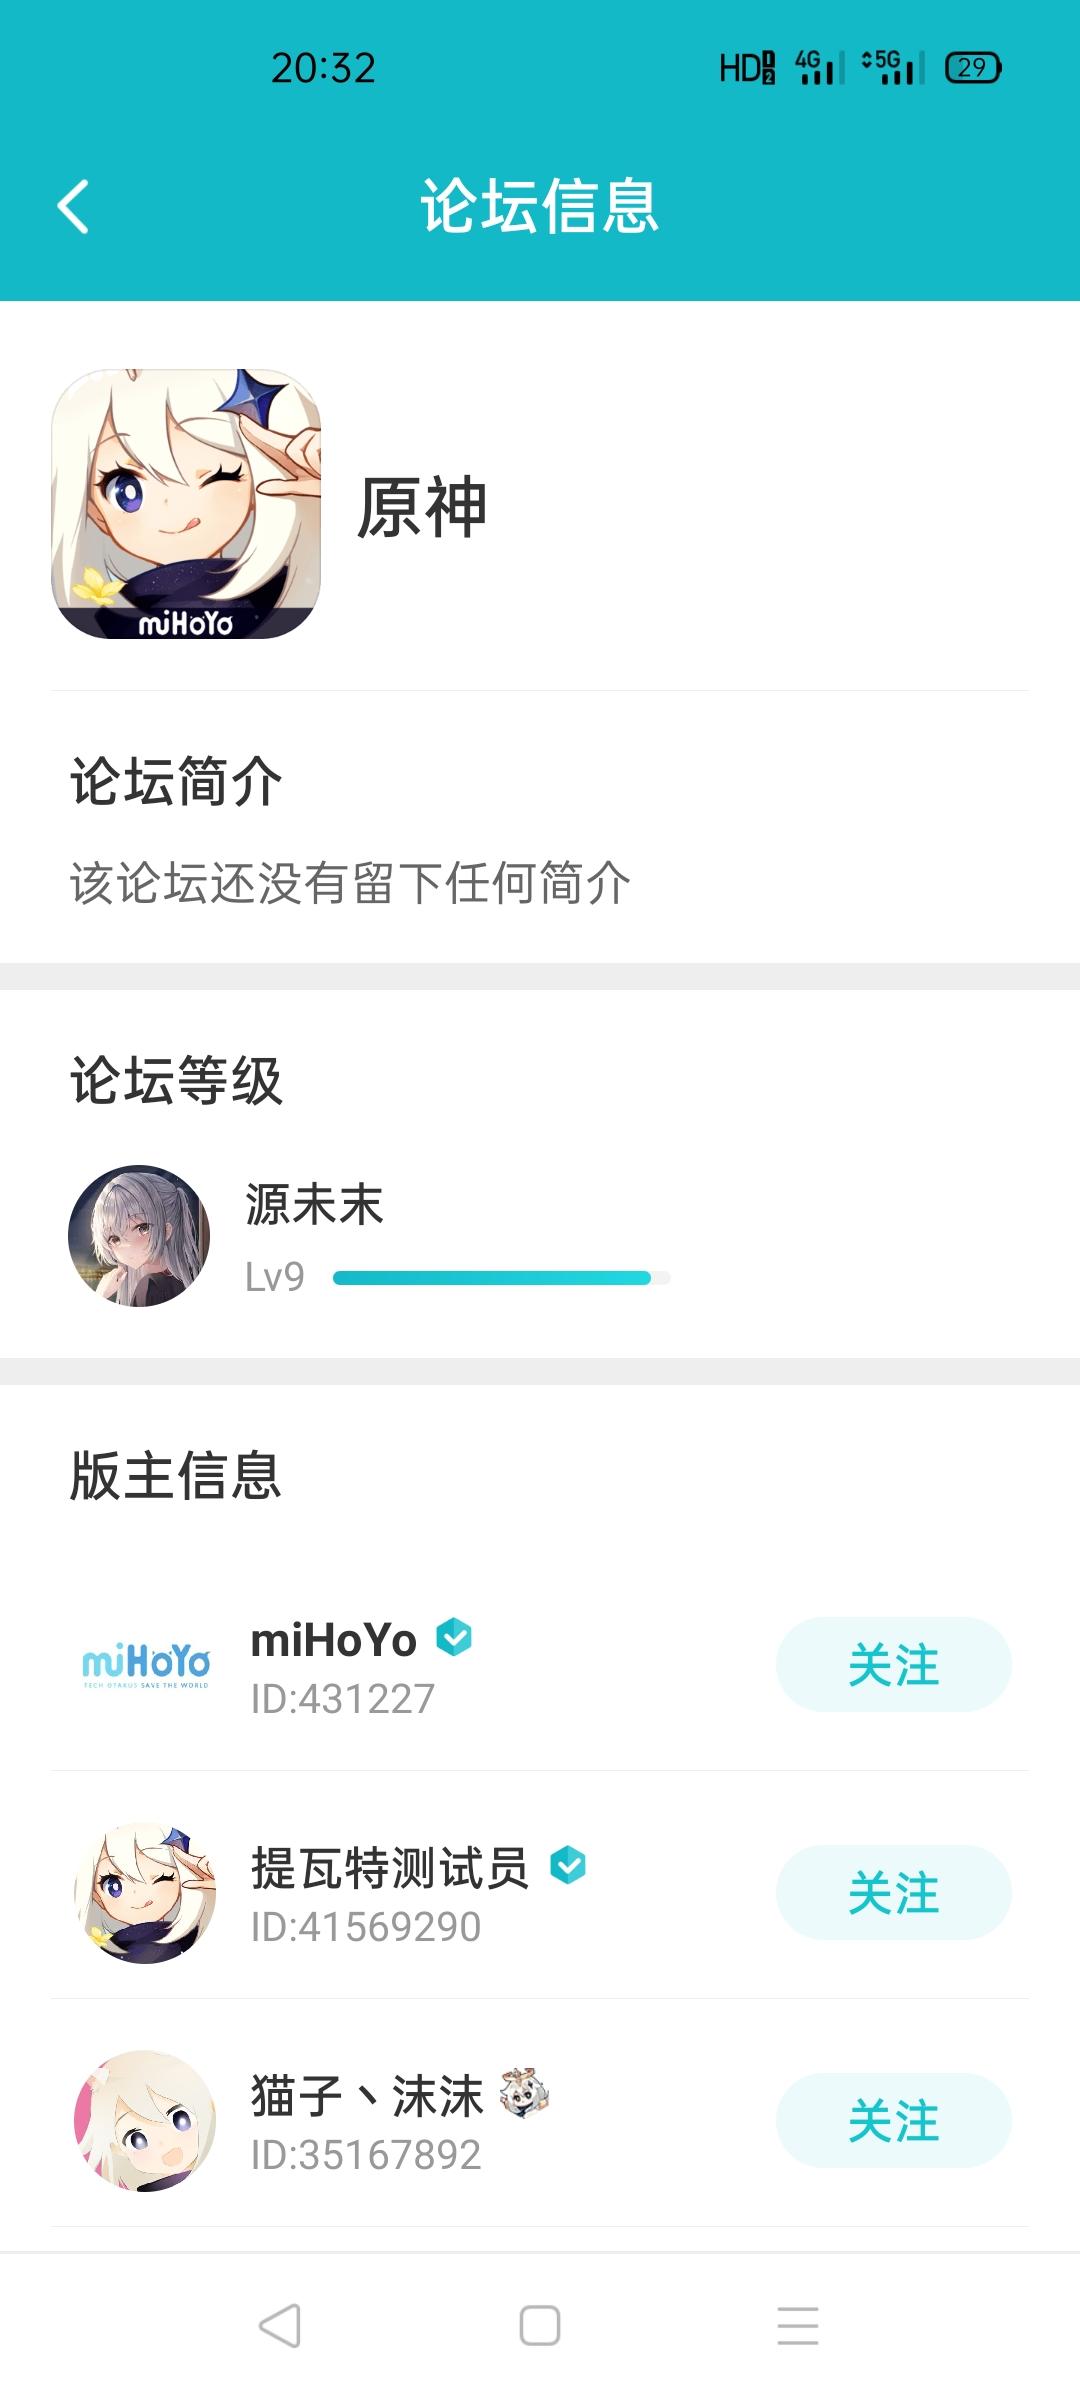Tap miHoYo's verified badge icon
The height and width of the screenshot is (2400, 1080).
pyautogui.click(x=454, y=1637)
